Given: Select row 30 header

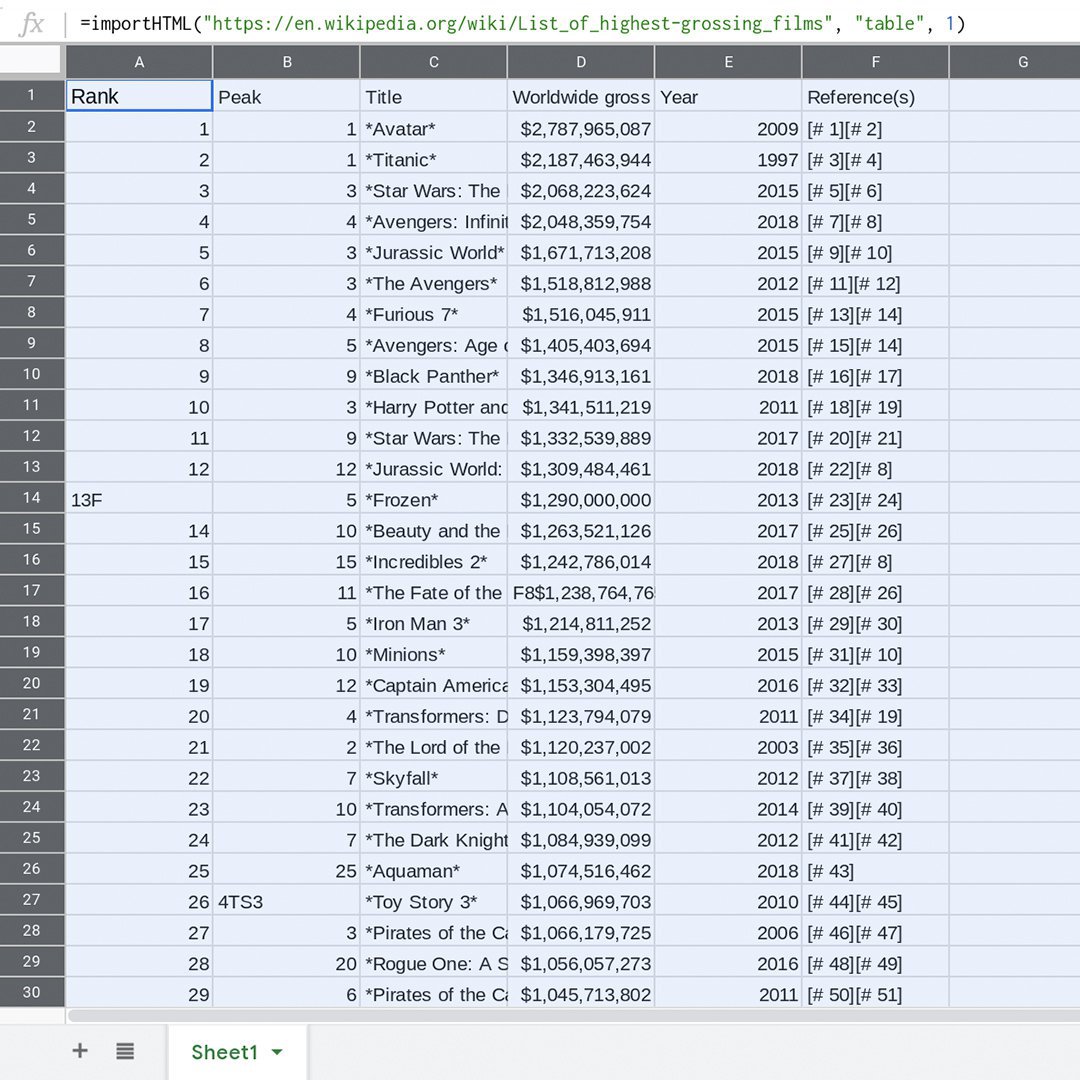Looking at the screenshot, I should 32,993.
